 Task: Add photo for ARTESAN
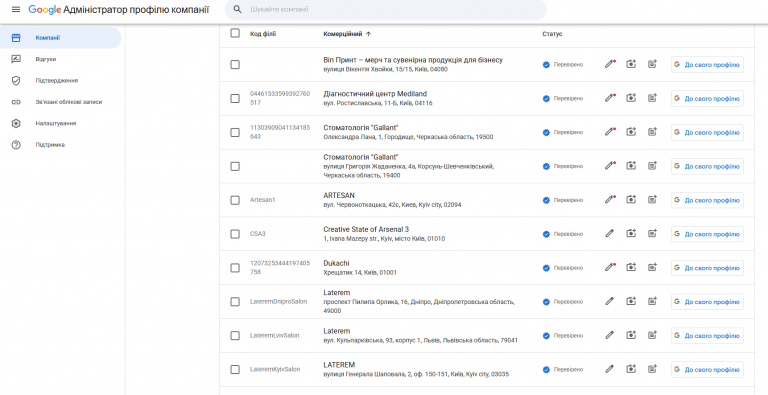pyautogui.click(x=631, y=200)
